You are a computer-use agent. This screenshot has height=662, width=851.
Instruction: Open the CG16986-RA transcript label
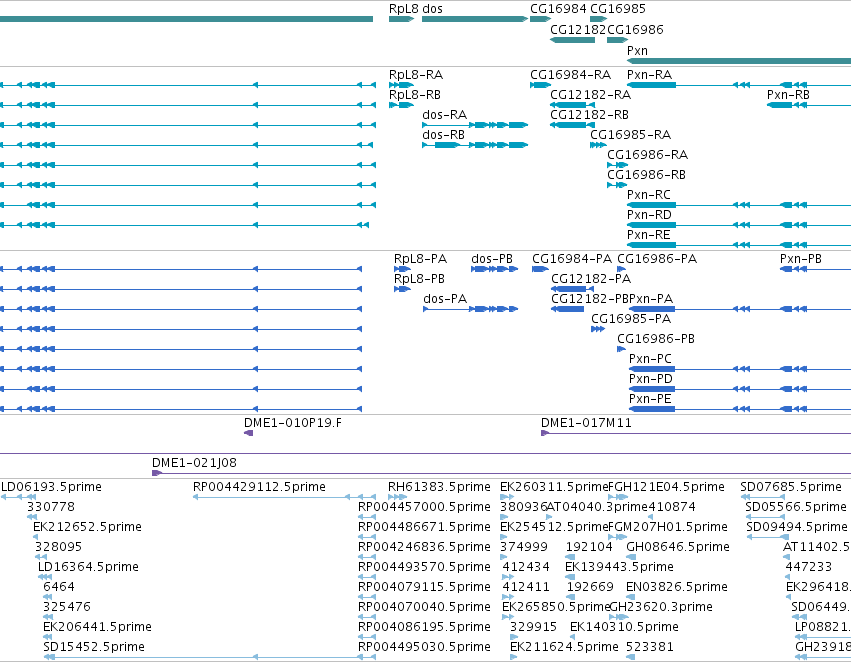[647, 155]
